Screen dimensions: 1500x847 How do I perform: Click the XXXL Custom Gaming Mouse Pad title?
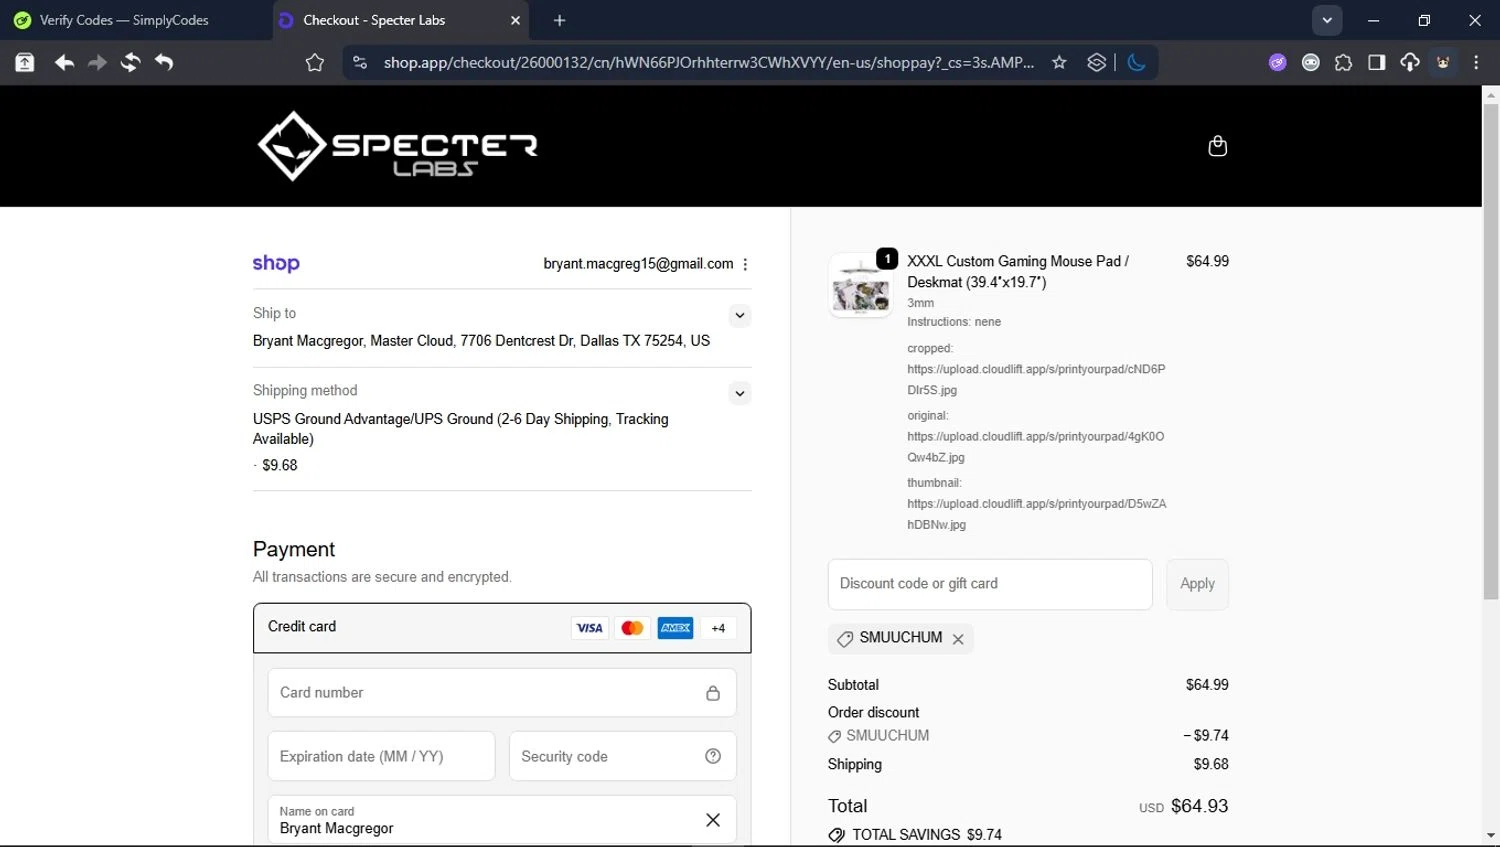pyautogui.click(x=1018, y=272)
